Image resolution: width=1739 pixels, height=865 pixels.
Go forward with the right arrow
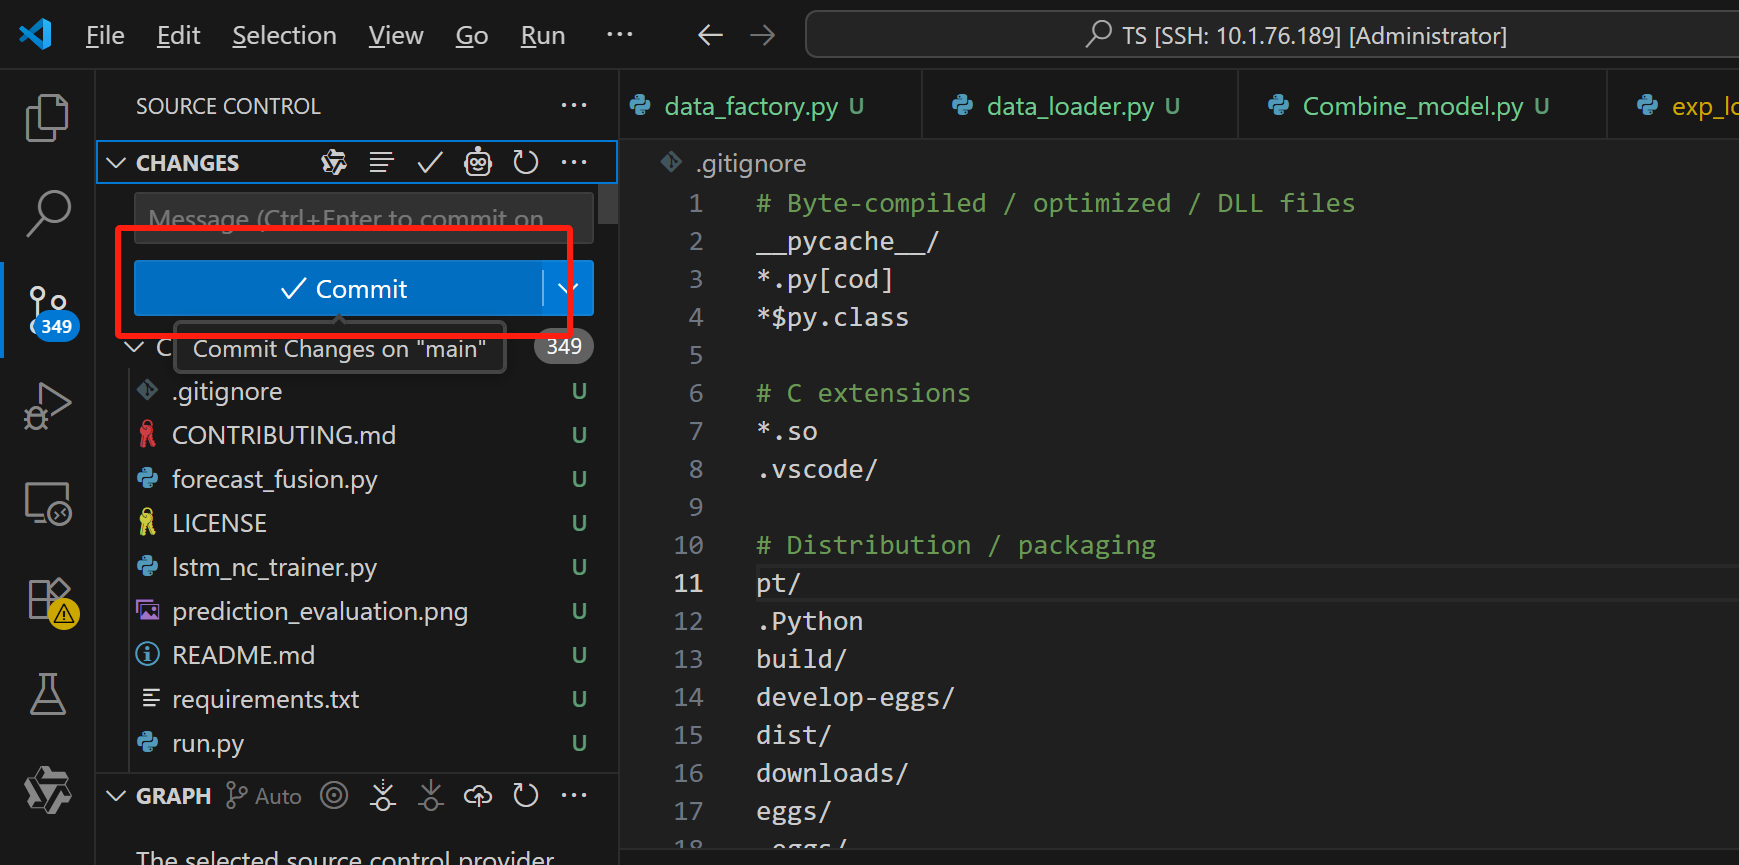click(763, 36)
